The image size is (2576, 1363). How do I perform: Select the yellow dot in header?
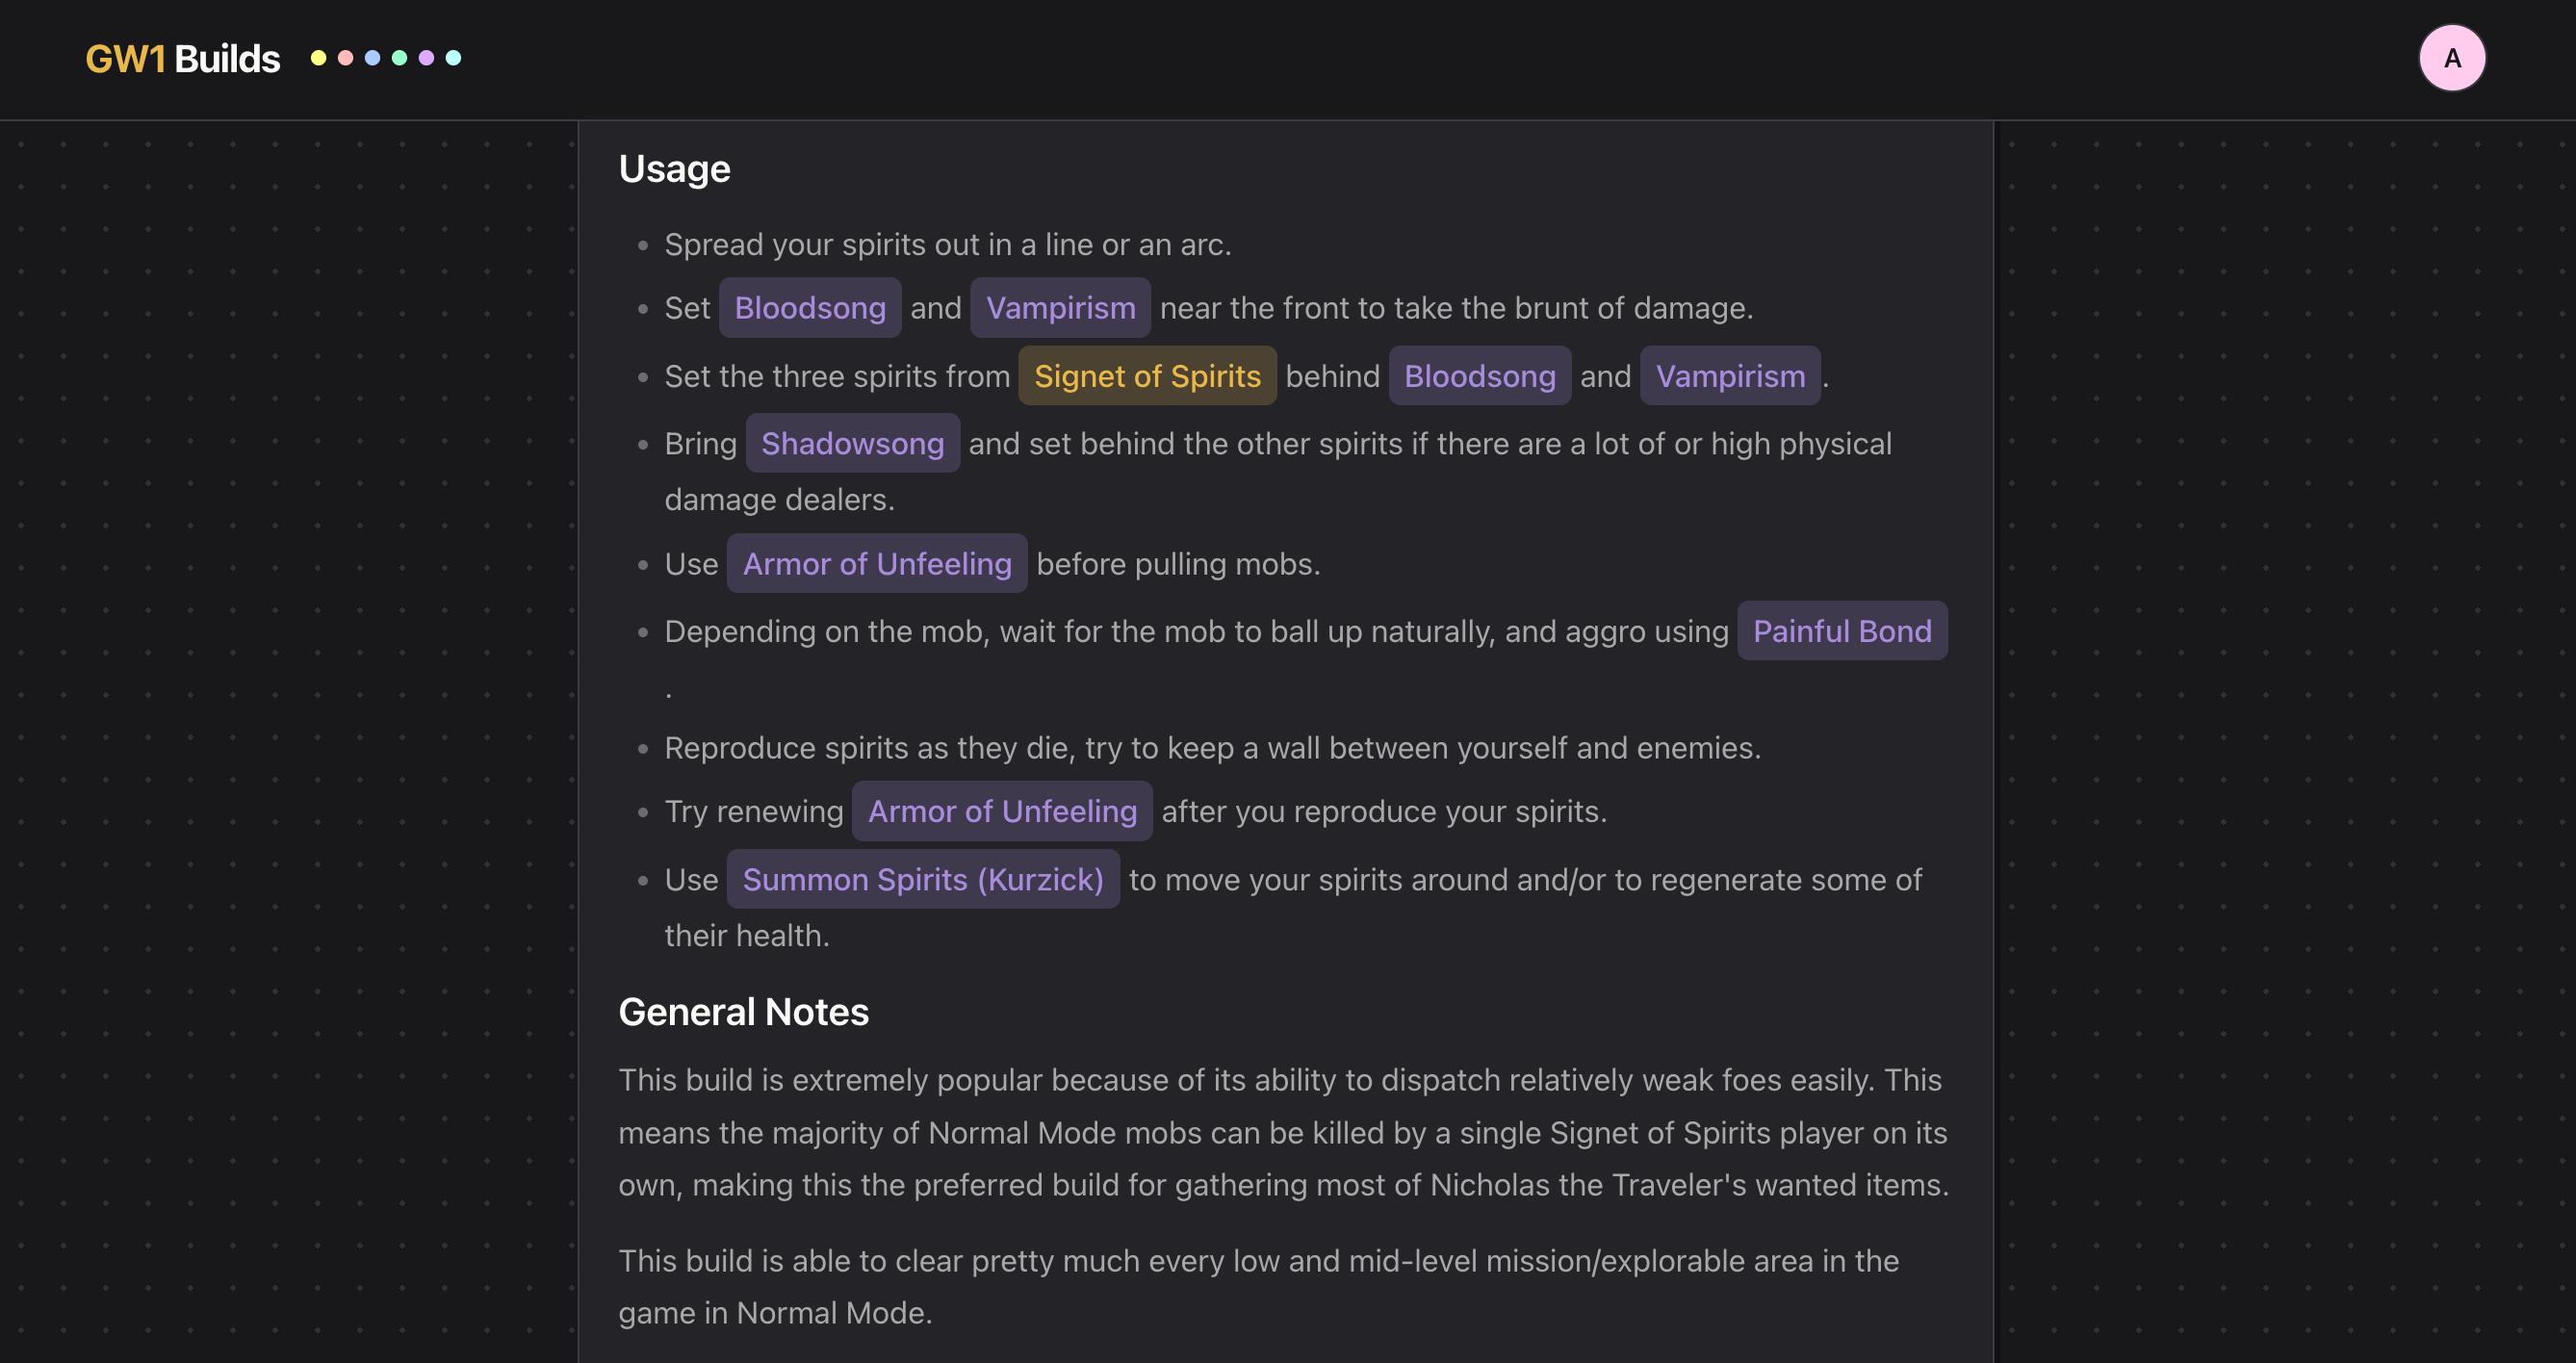pyautogui.click(x=318, y=58)
